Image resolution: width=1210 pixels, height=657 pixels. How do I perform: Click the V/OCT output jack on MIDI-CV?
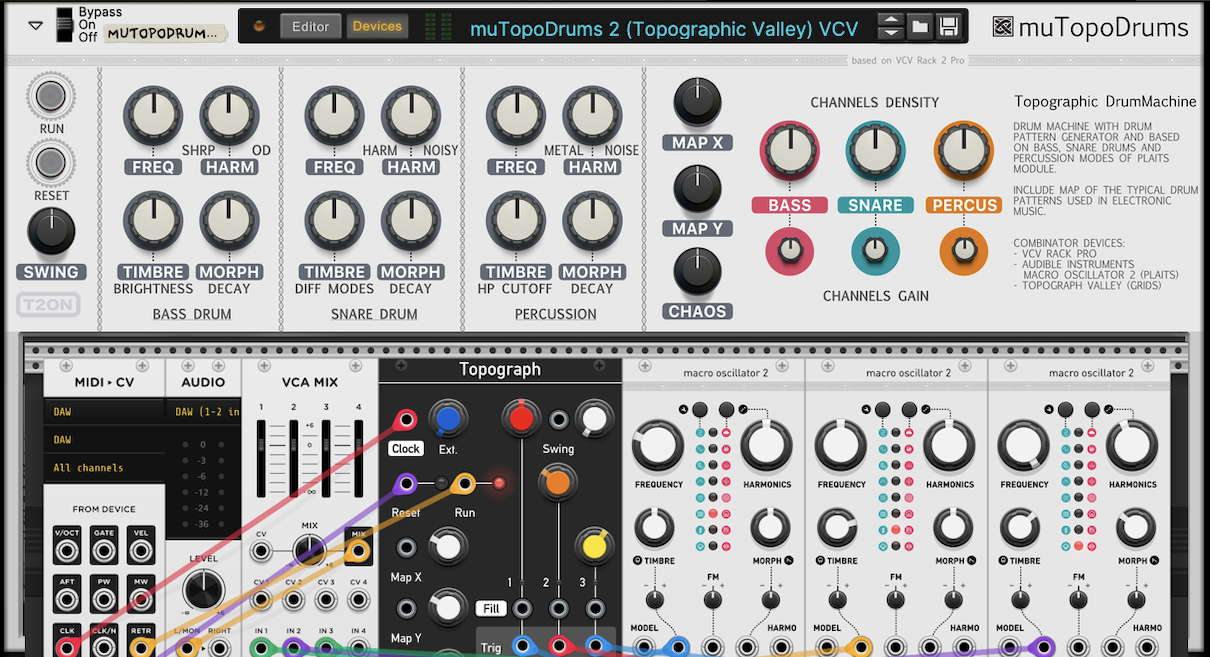[67, 551]
